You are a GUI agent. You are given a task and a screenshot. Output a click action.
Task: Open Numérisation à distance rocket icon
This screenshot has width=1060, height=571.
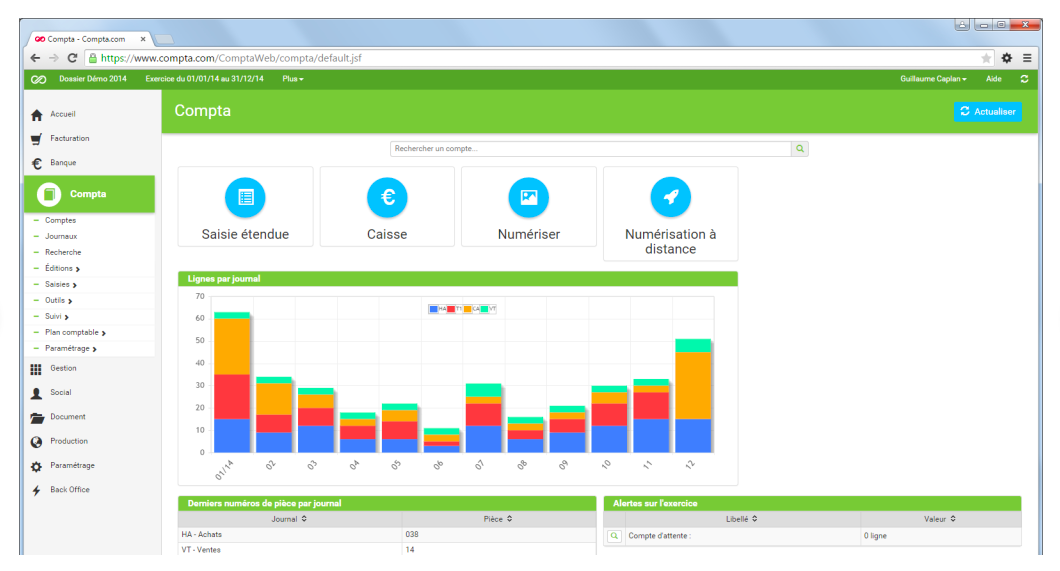(x=671, y=197)
